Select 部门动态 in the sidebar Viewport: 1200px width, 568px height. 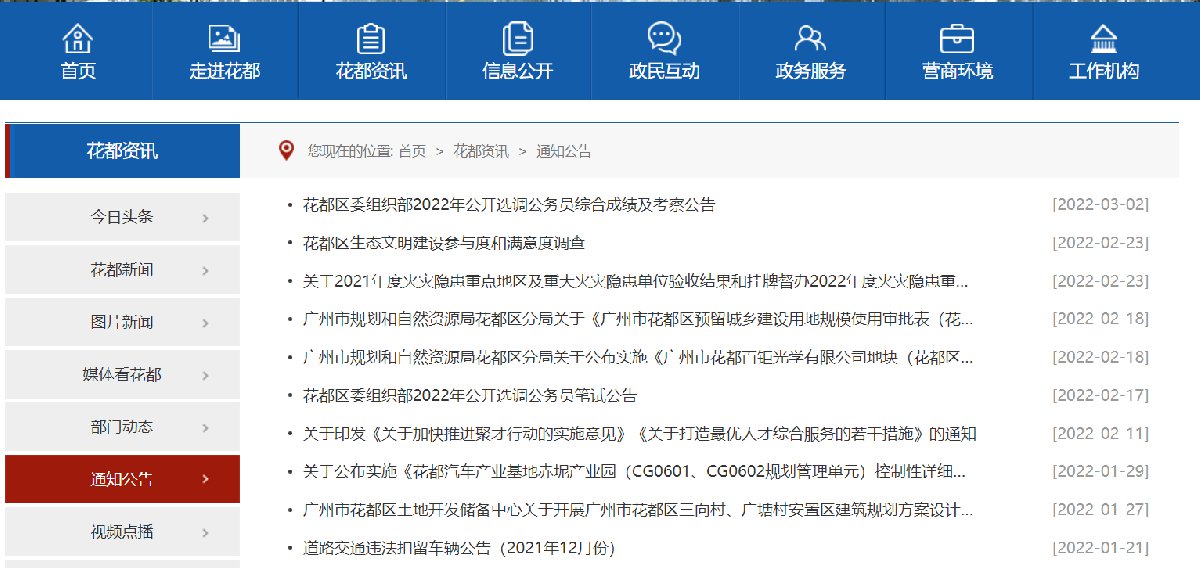click(122, 427)
